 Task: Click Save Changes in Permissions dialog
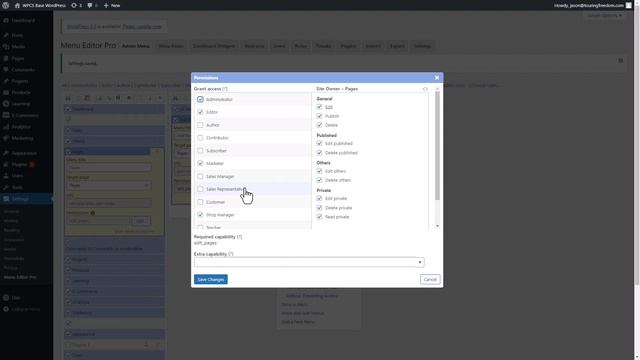[x=211, y=280]
